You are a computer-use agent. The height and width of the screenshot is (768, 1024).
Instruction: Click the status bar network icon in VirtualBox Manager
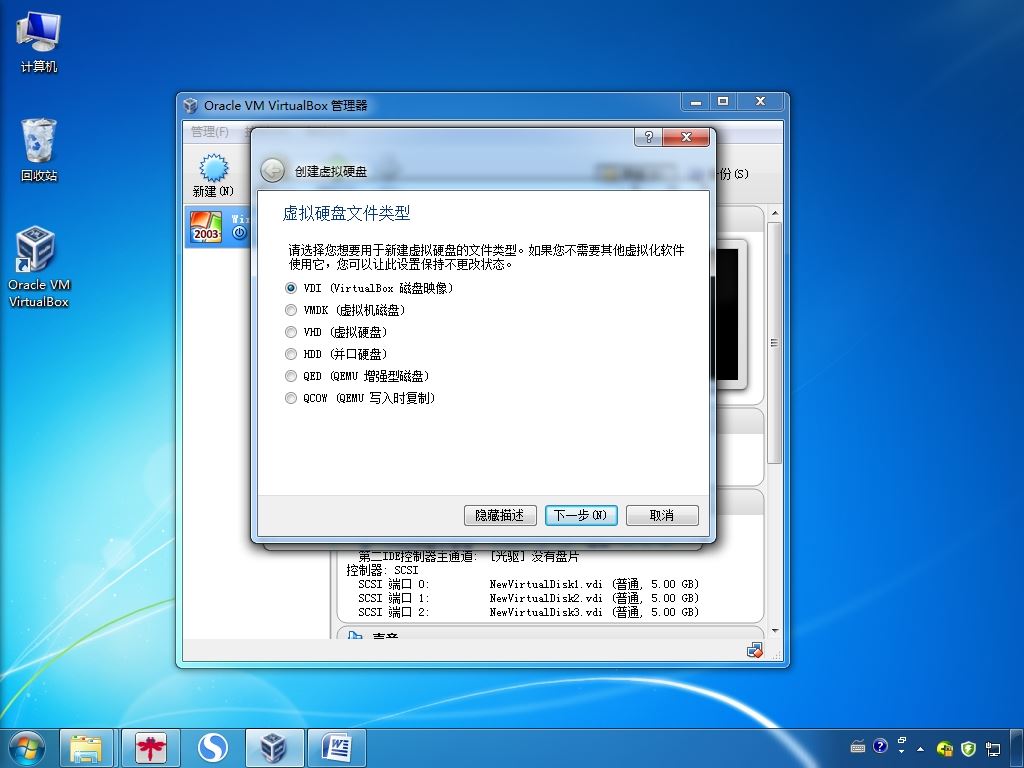[x=755, y=650]
